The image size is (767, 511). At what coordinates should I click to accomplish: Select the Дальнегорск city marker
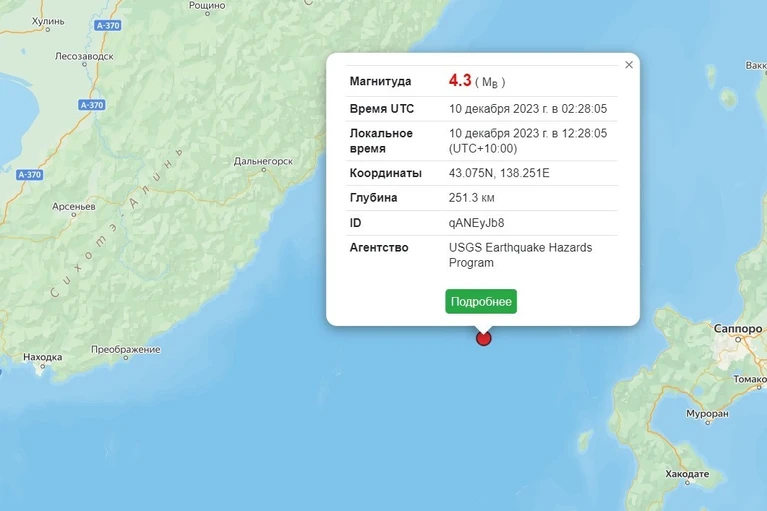(264, 170)
